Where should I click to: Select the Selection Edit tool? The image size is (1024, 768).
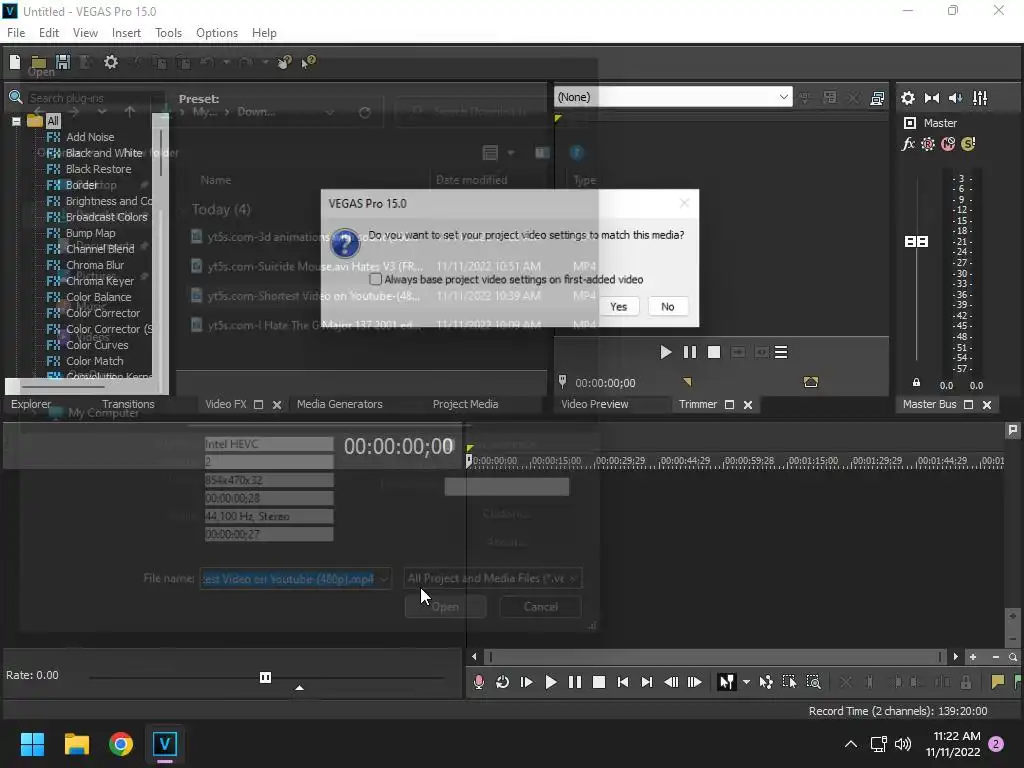[x=790, y=682]
